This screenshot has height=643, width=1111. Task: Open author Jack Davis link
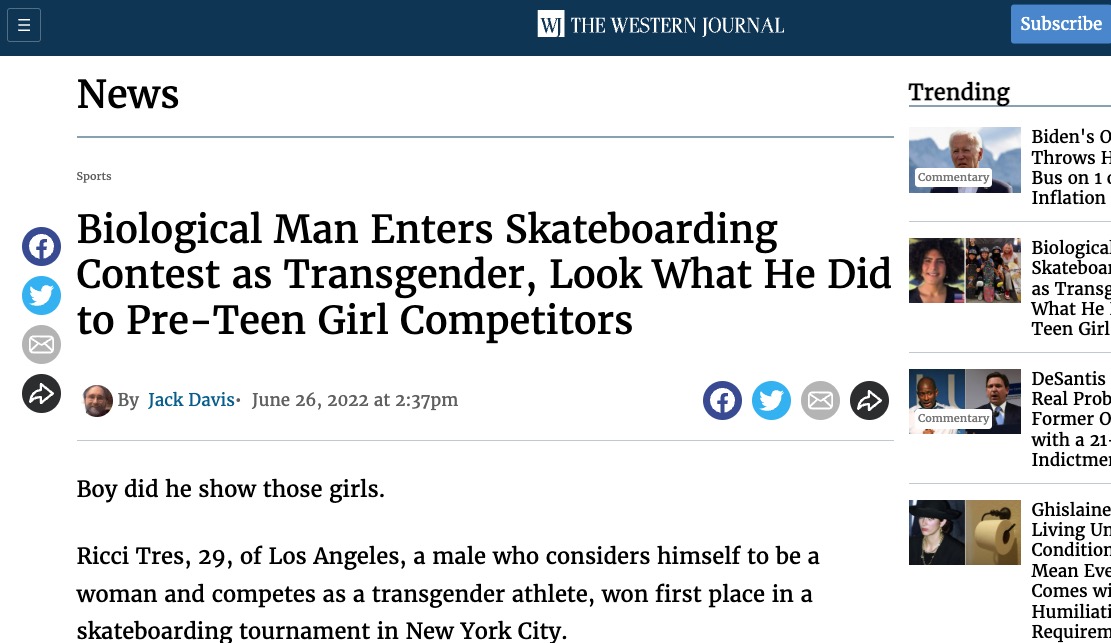[x=191, y=400]
